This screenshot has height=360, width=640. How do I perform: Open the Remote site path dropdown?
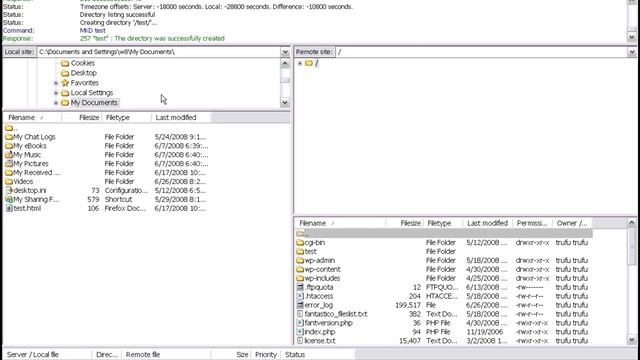click(632, 52)
